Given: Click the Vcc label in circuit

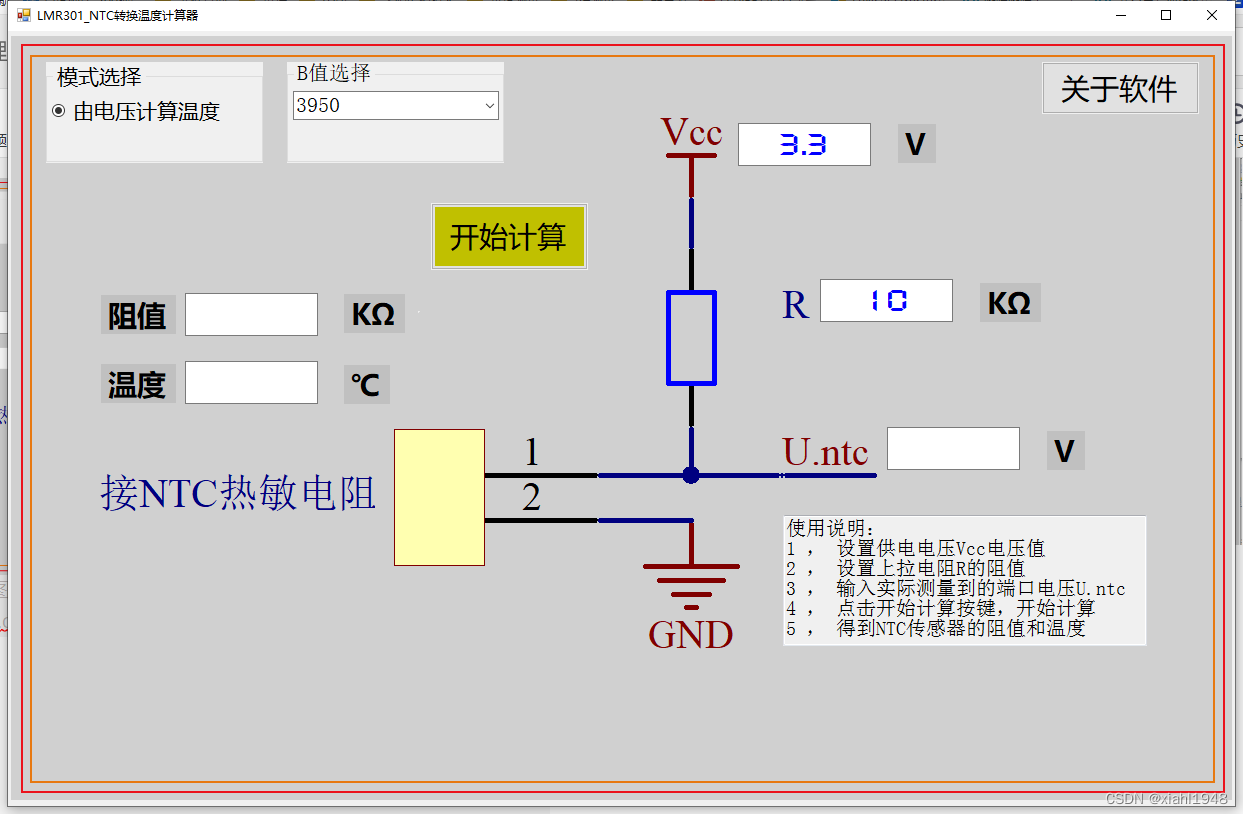Looking at the screenshot, I should pyautogui.click(x=692, y=132).
